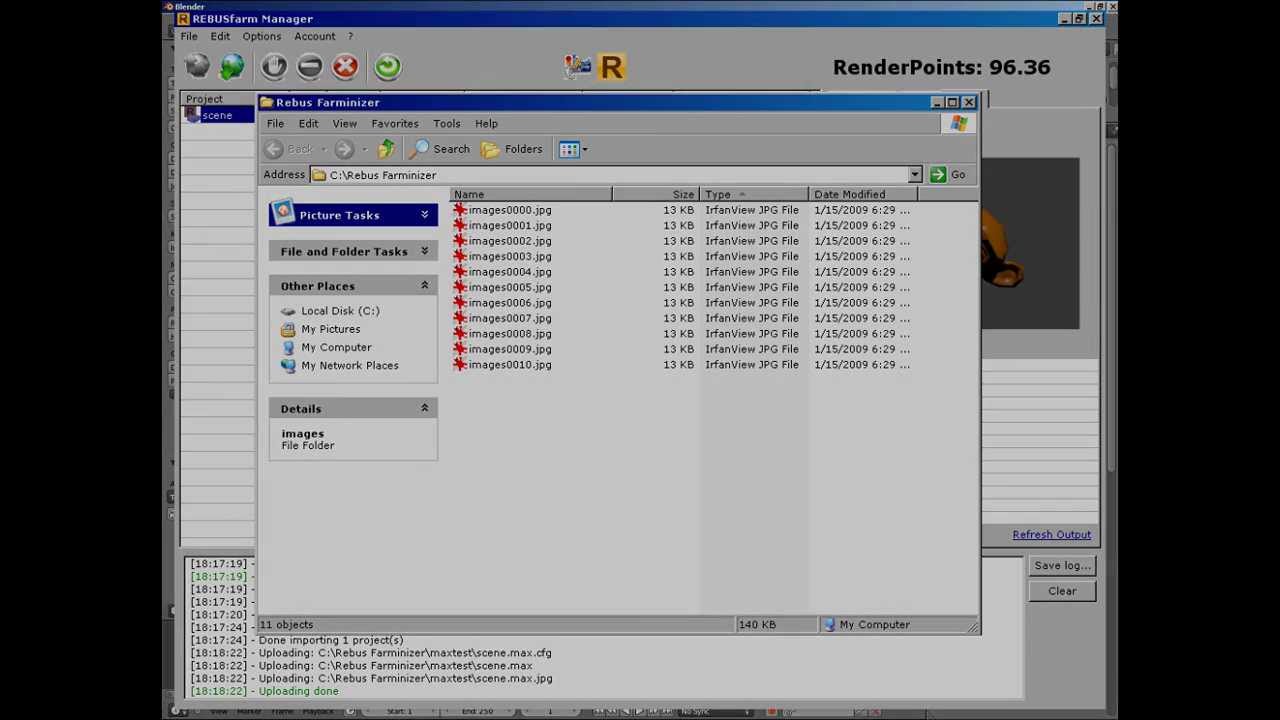Image resolution: width=1280 pixels, height=720 pixels.
Task: Select the file name images0003.jpg
Action: coord(510,257)
